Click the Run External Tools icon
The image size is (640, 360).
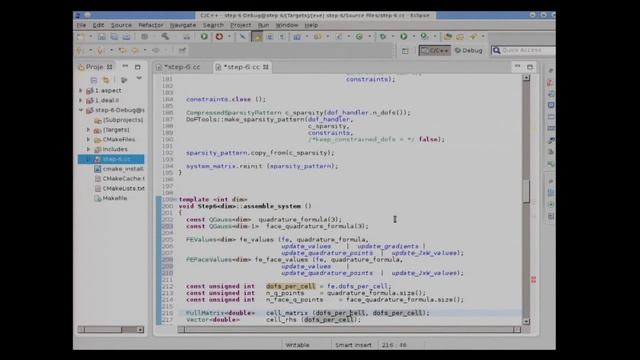tap(424, 37)
